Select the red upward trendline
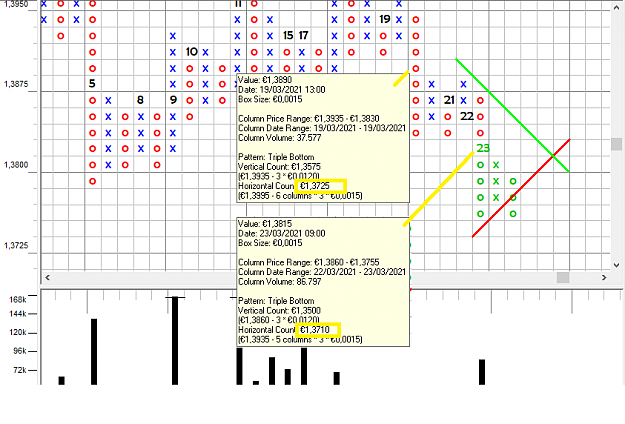 [x=521, y=188]
